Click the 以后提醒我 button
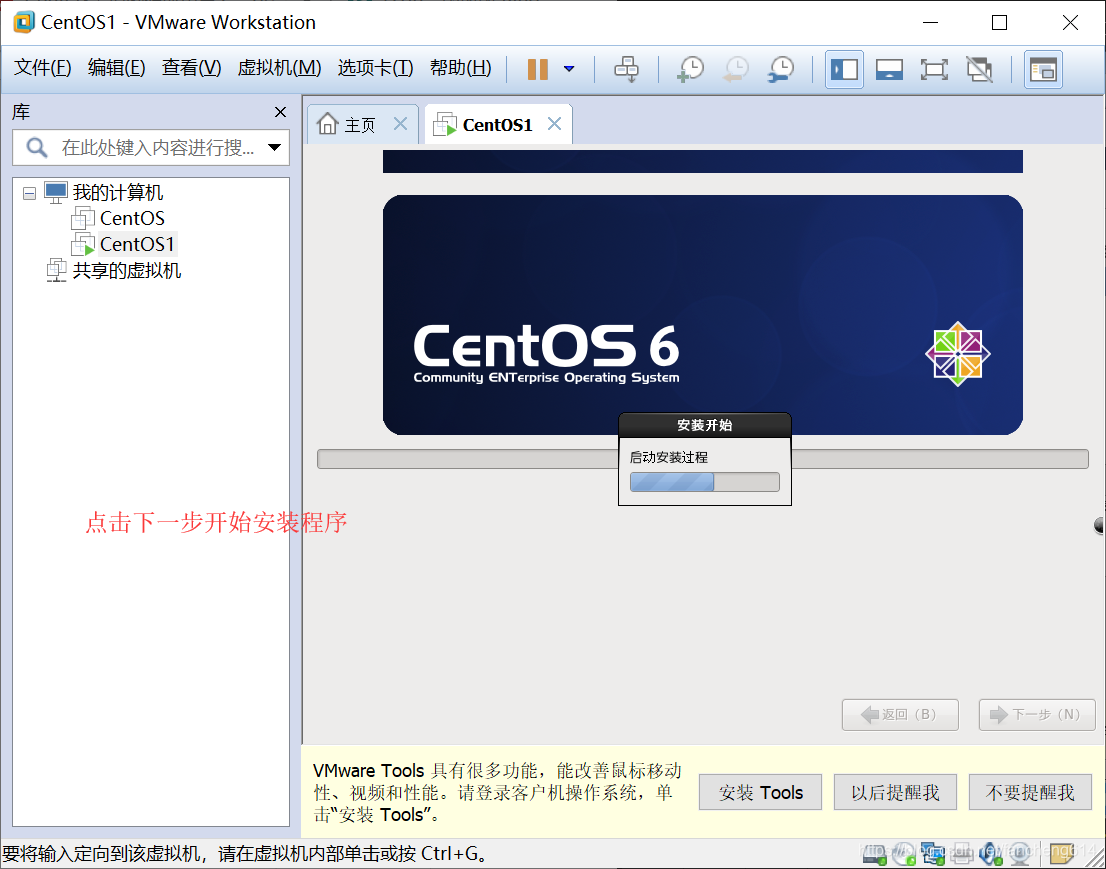 point(895,792)
